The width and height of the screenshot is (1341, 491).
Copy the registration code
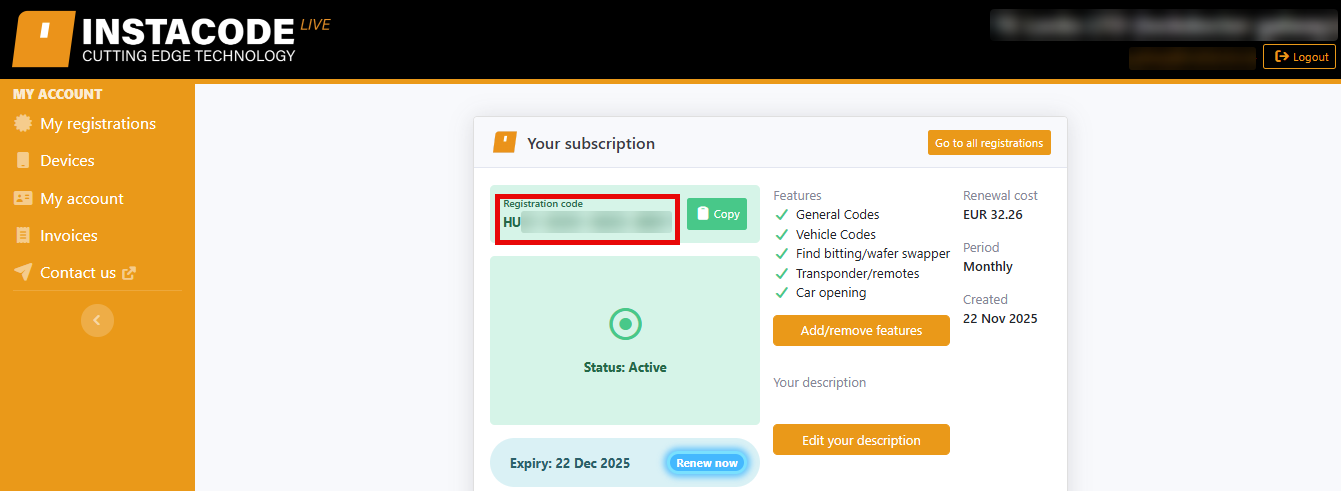point(717,214)
